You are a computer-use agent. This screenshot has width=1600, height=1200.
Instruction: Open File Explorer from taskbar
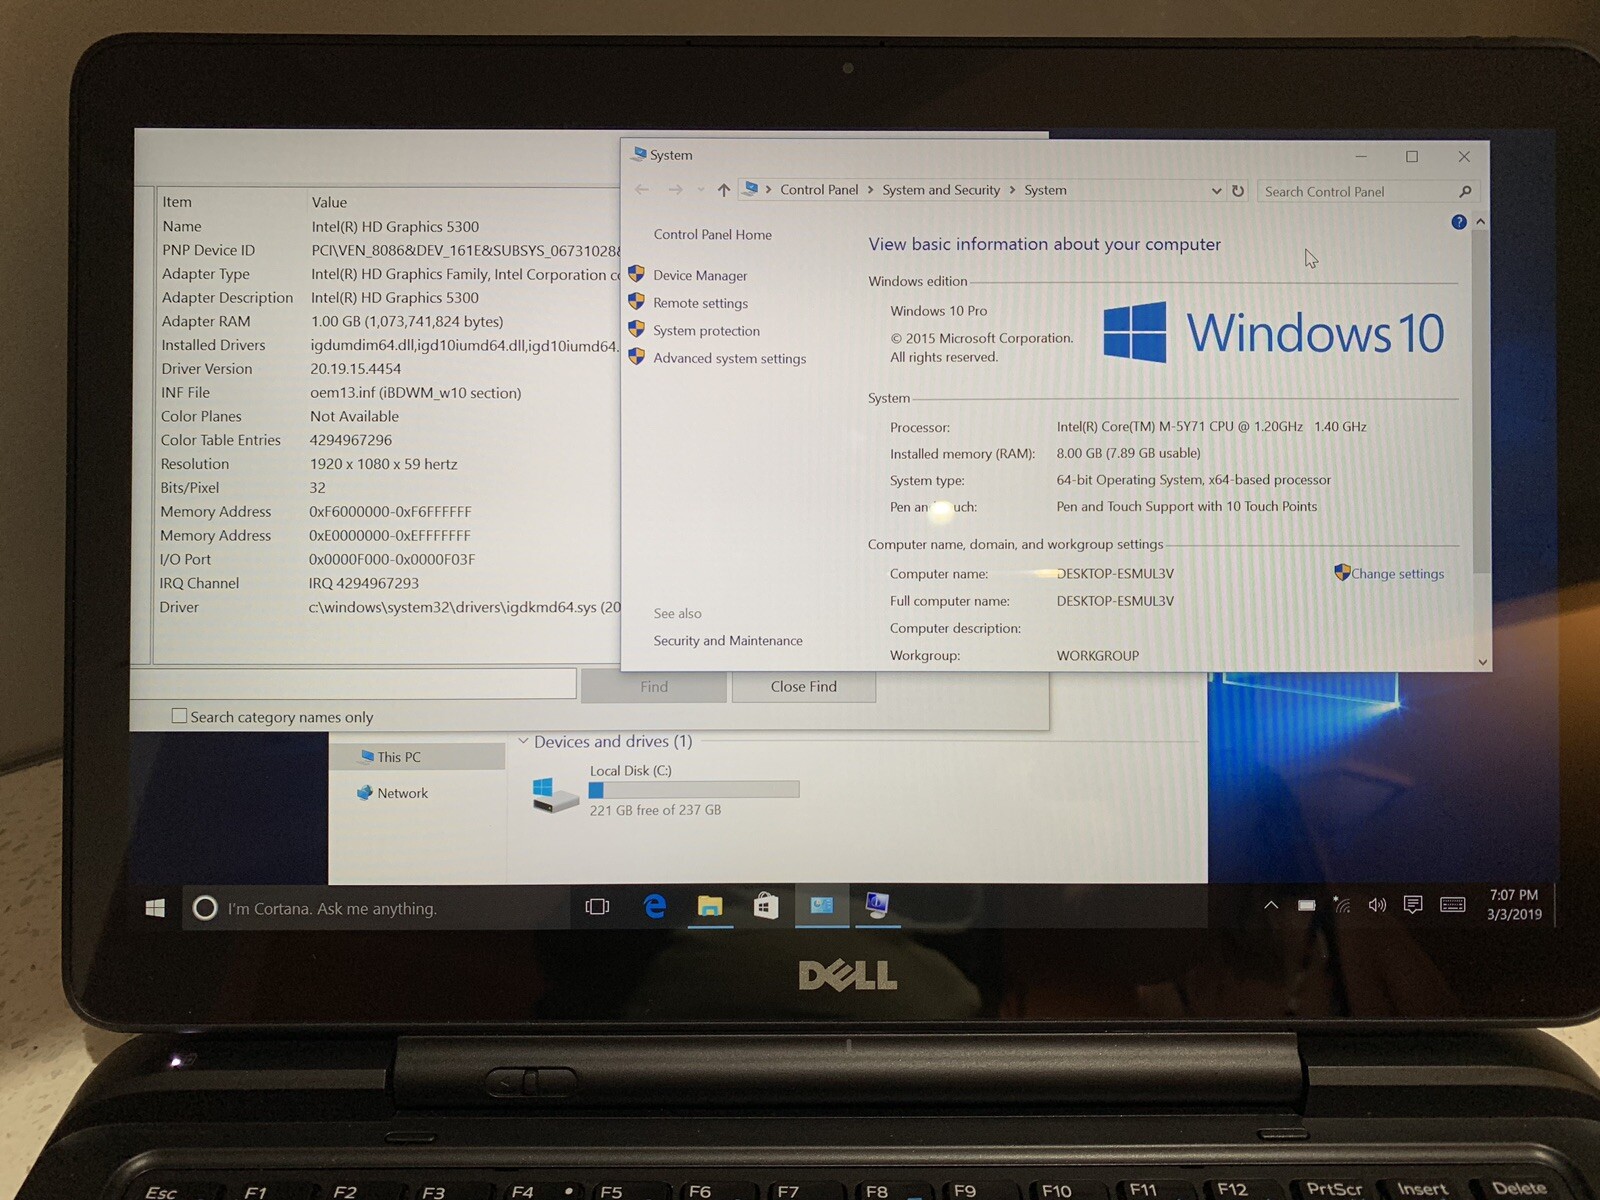(710, 906)
